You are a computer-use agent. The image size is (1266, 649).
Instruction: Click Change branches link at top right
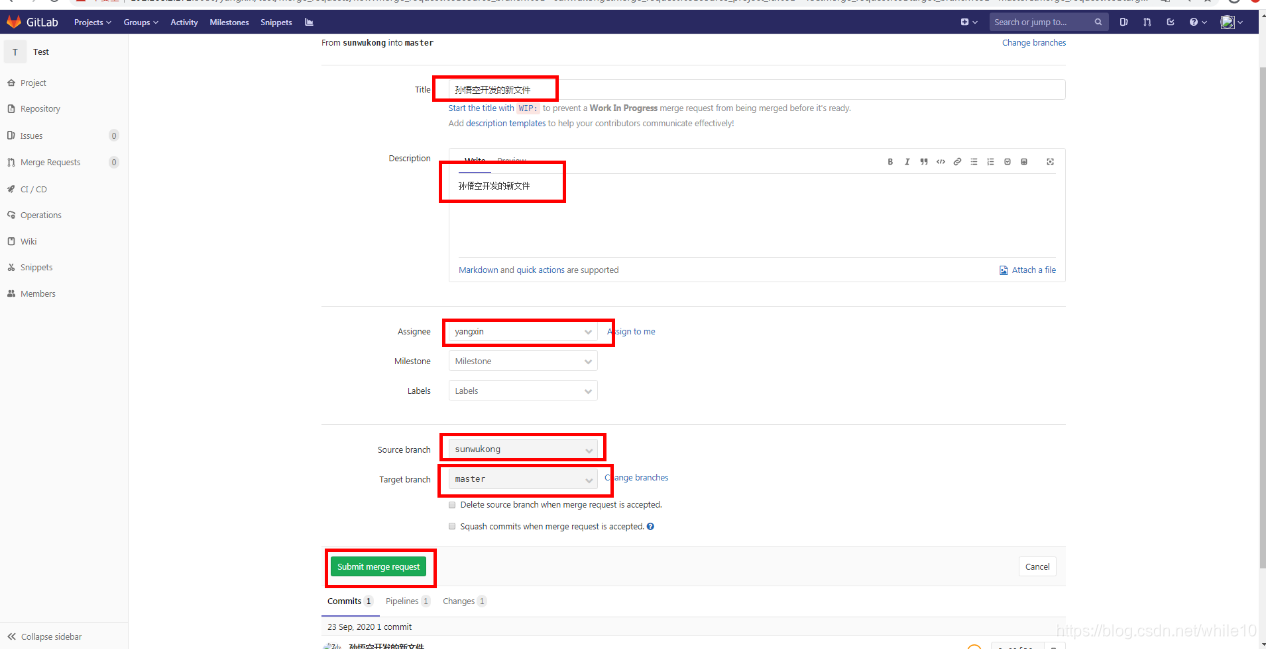pos(1034,43)
